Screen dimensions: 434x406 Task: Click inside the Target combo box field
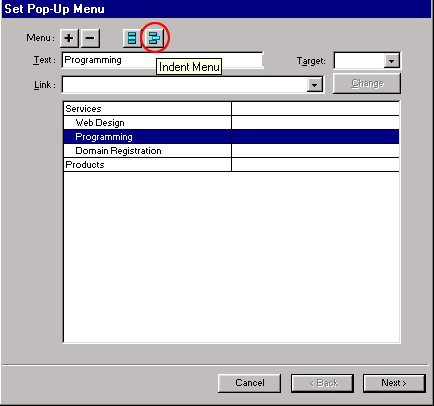point(359,61)
